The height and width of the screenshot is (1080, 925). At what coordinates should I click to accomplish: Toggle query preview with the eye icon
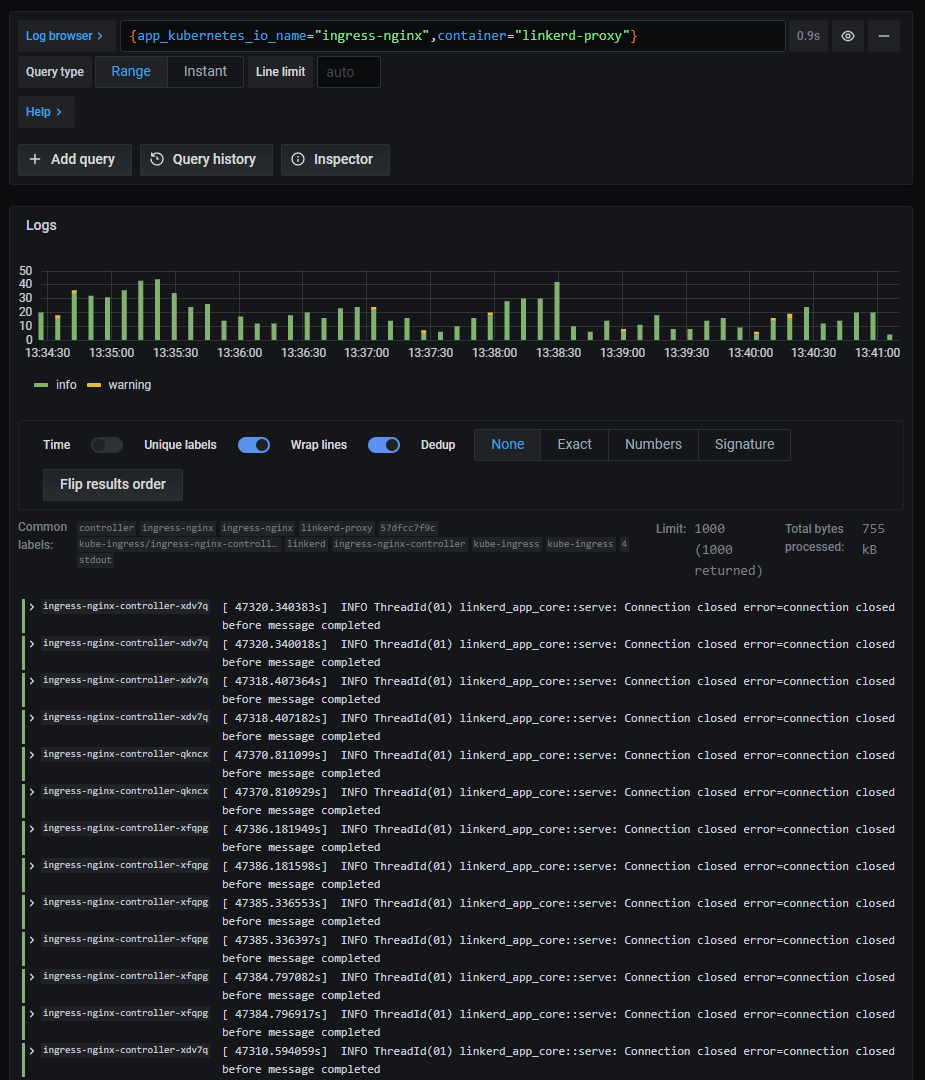click(847, 36)
